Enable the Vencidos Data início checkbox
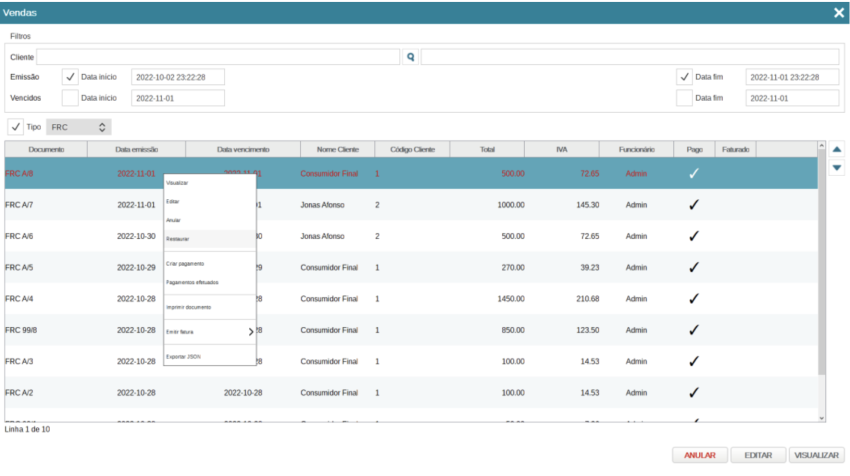Viewport: 850px width, 476px height. point(70,98)
